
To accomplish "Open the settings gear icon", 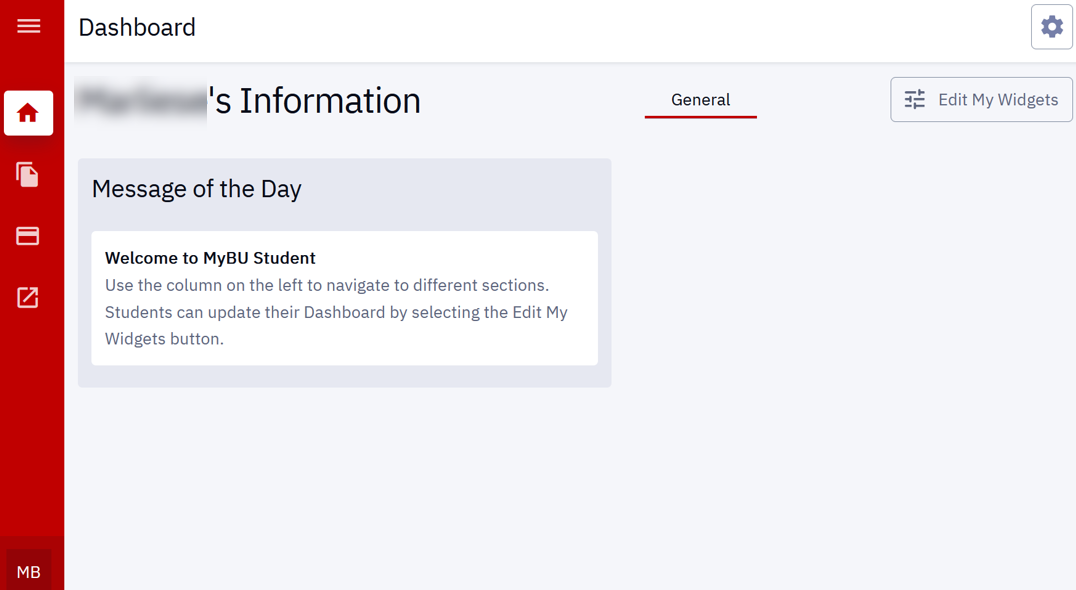I will pyautogui.click(x=1051, y=27).
